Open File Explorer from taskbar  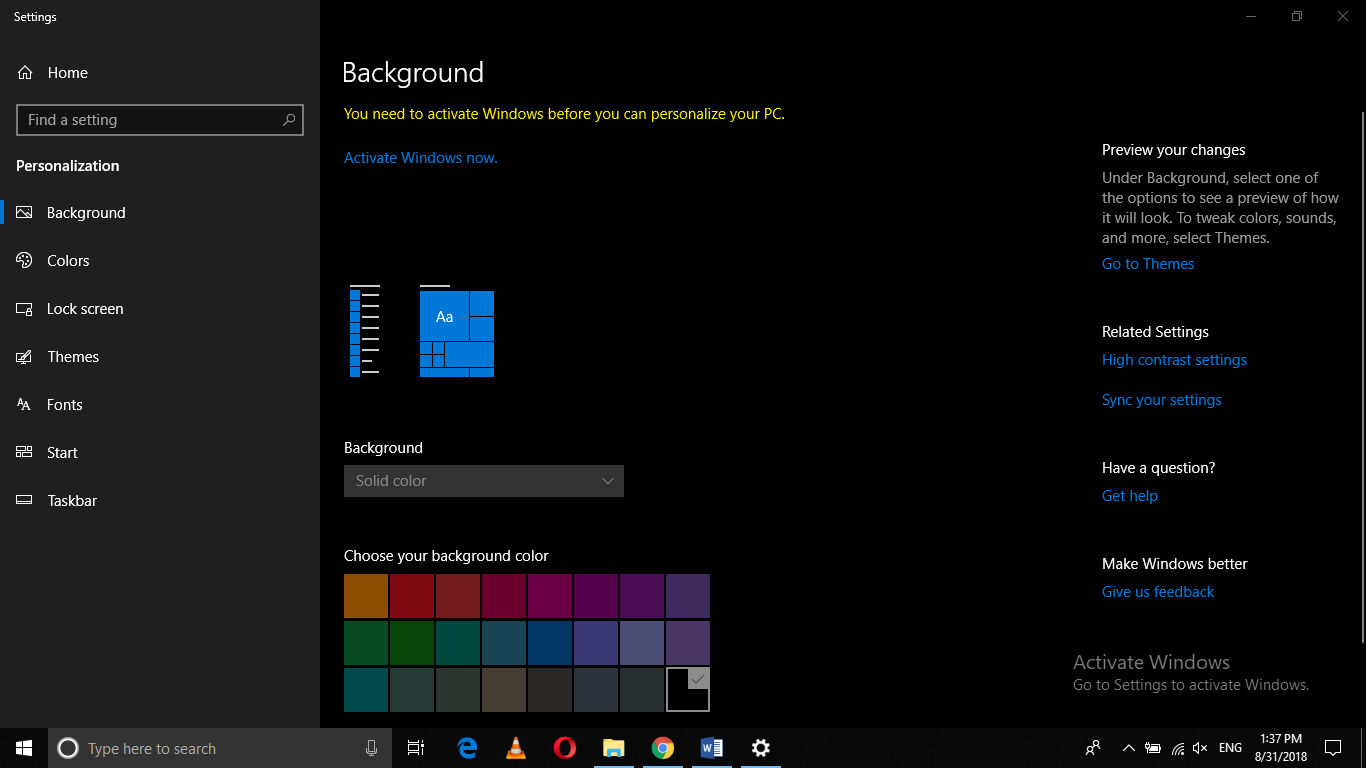tap(614, 748)
